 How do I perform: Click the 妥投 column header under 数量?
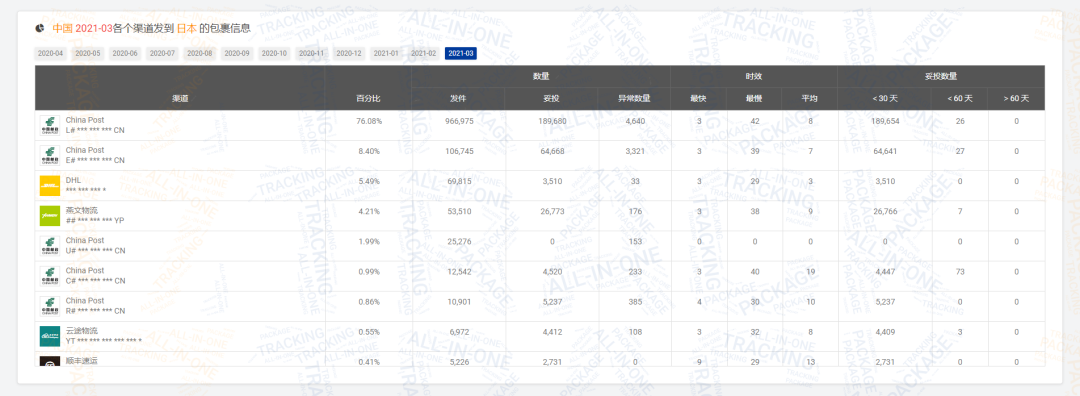(x=552, y=98)
